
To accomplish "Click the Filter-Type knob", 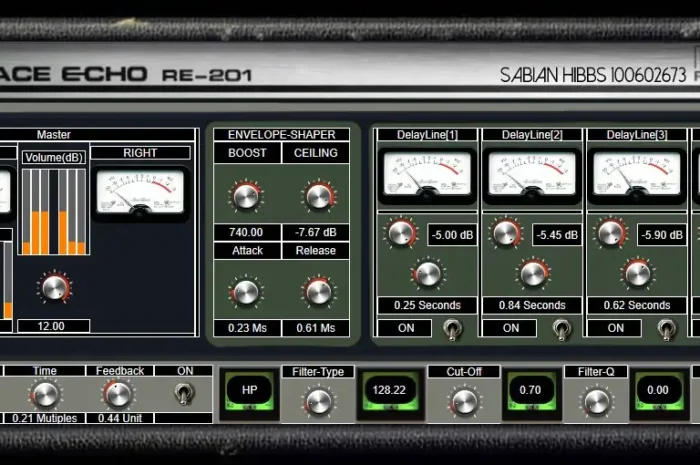I will 318,401.
